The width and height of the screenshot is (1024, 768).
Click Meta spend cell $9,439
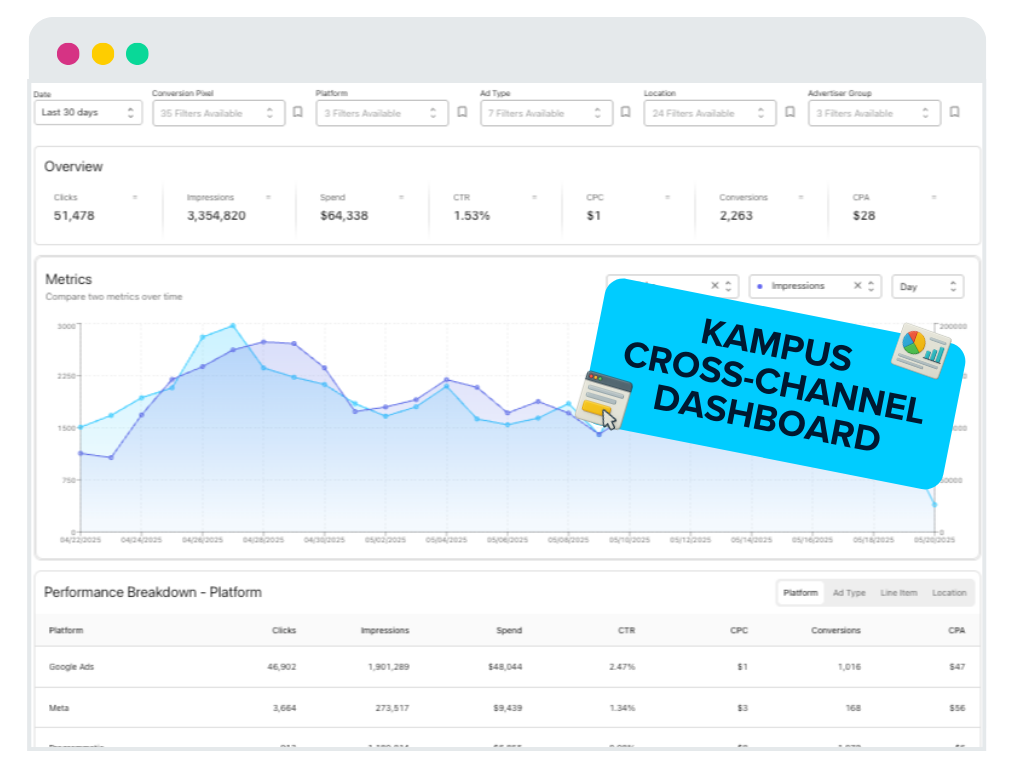click(x=507, y=708)
